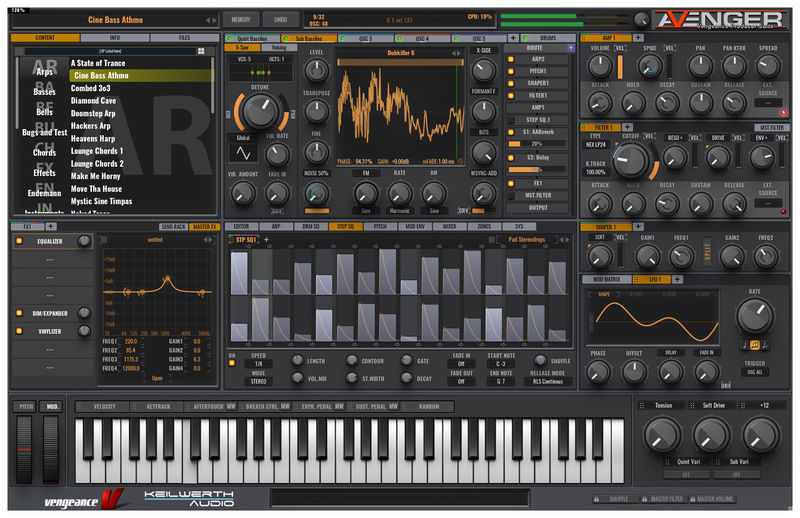Open RELEASE MODE RLS Continuous dropdown
The width and height of the screenshot is (800, 518).
click(x=548, y=382)
